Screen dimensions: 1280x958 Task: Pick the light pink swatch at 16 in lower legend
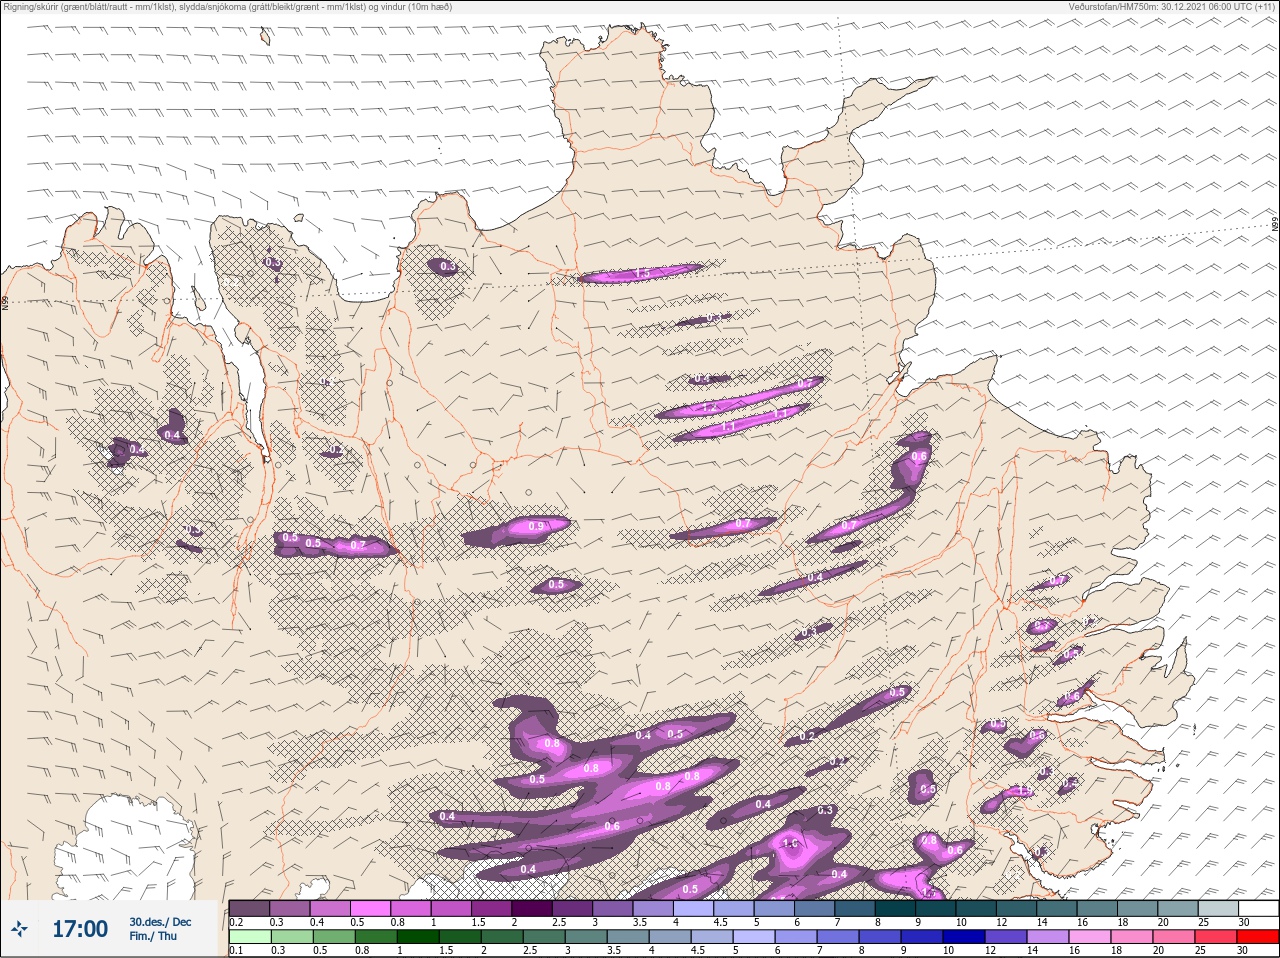1090,938
